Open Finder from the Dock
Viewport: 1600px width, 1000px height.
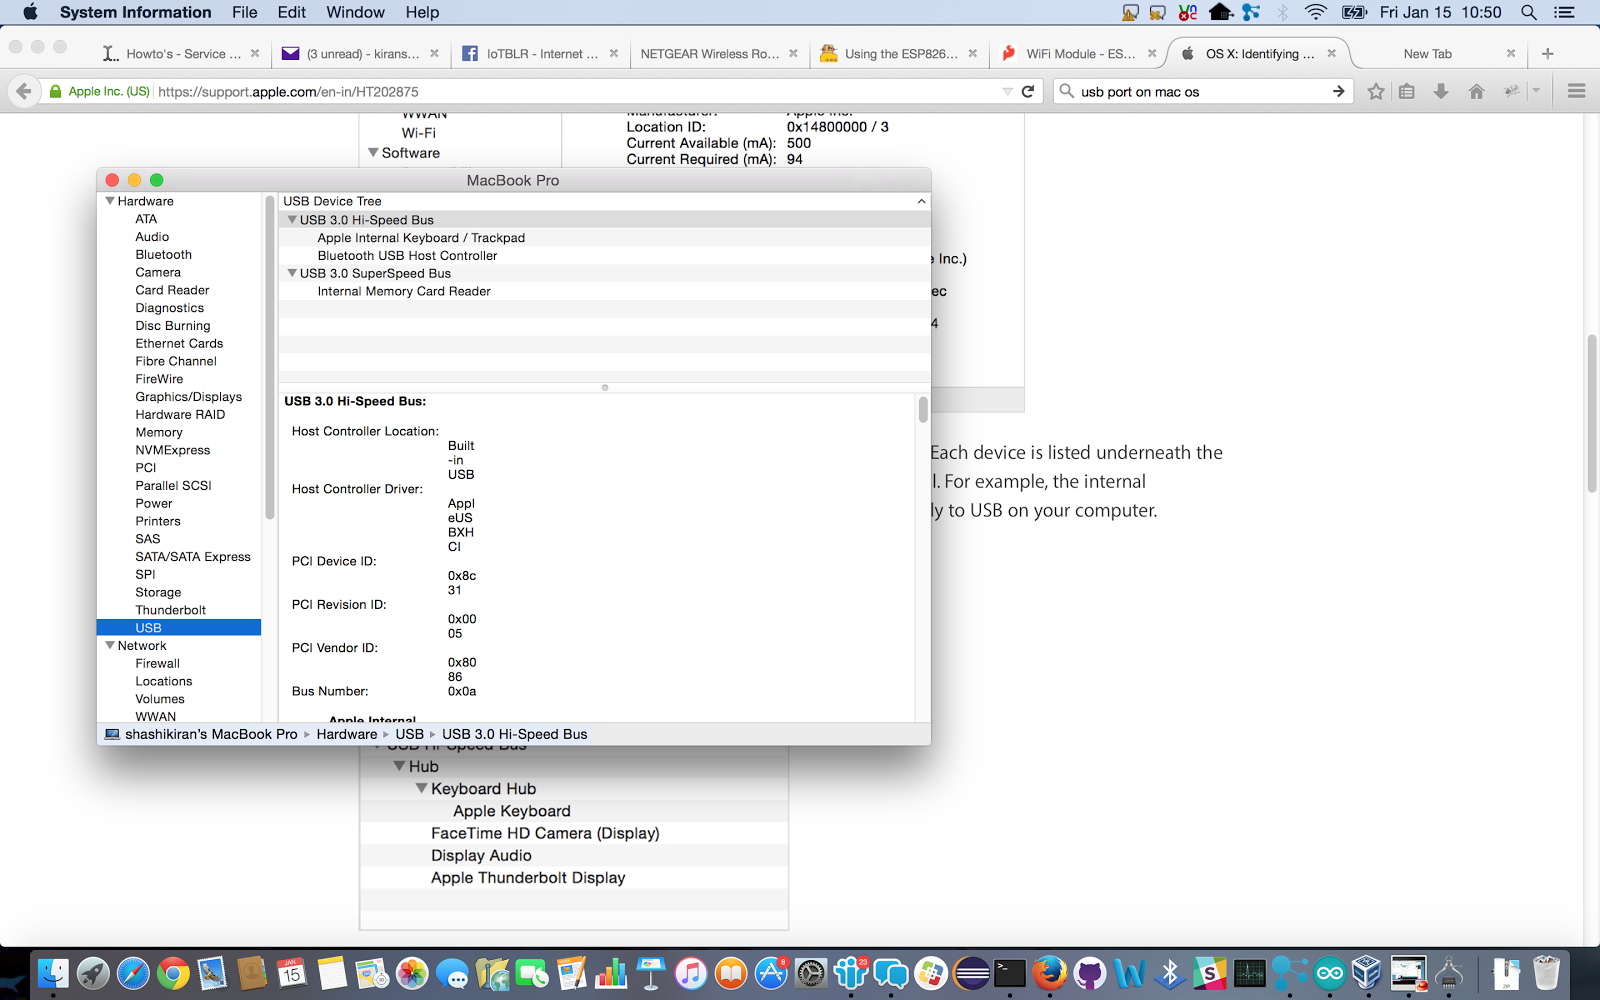point(53,973)
